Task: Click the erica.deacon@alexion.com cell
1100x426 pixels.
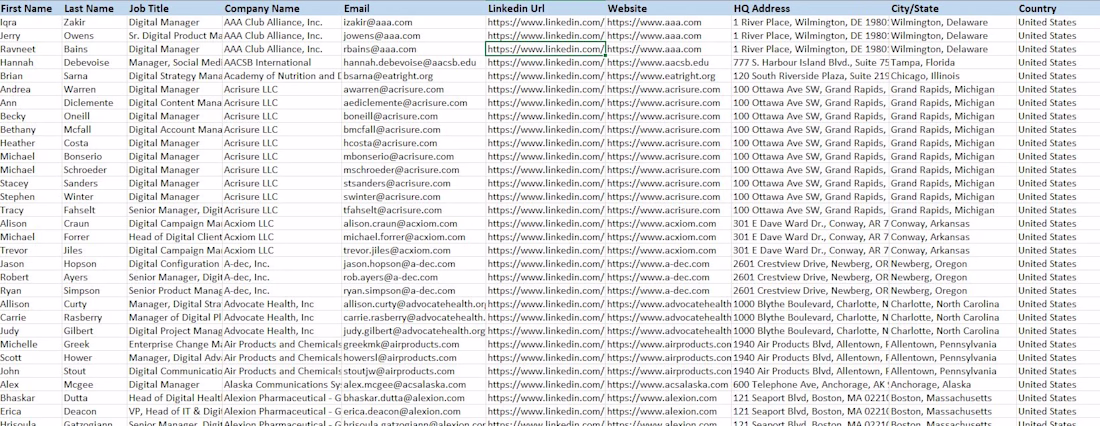Action: tap(414, 411)
